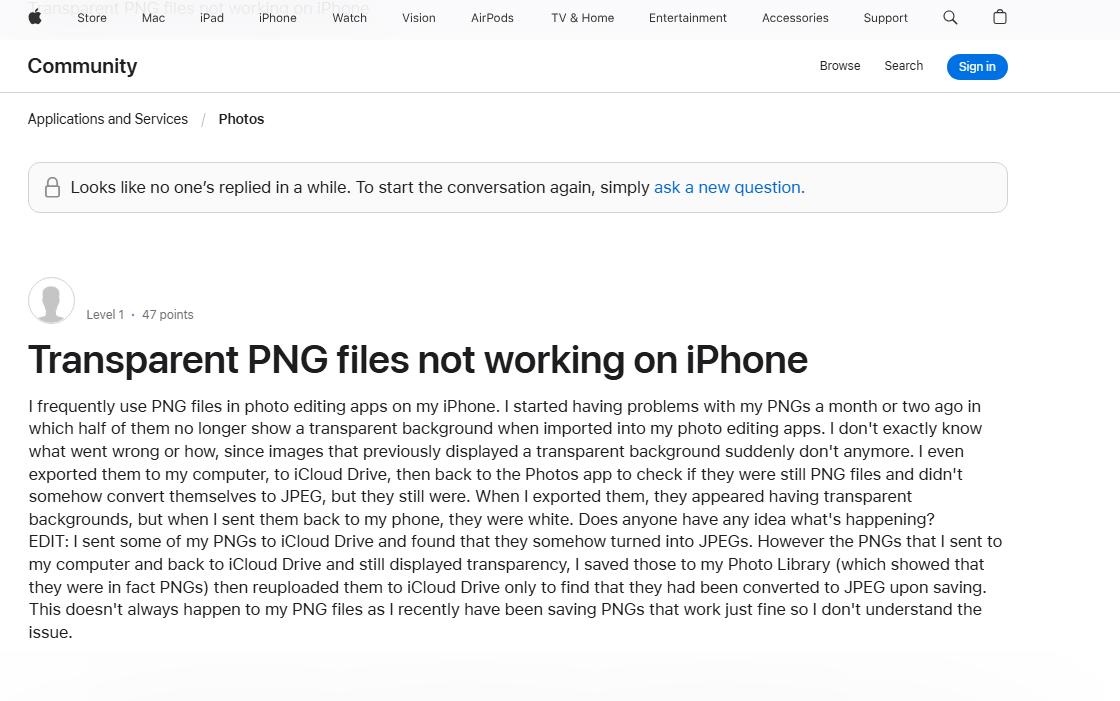1120x701 pixels.
Task: Click the '47 points' text
Action: [x=168, y=314]
